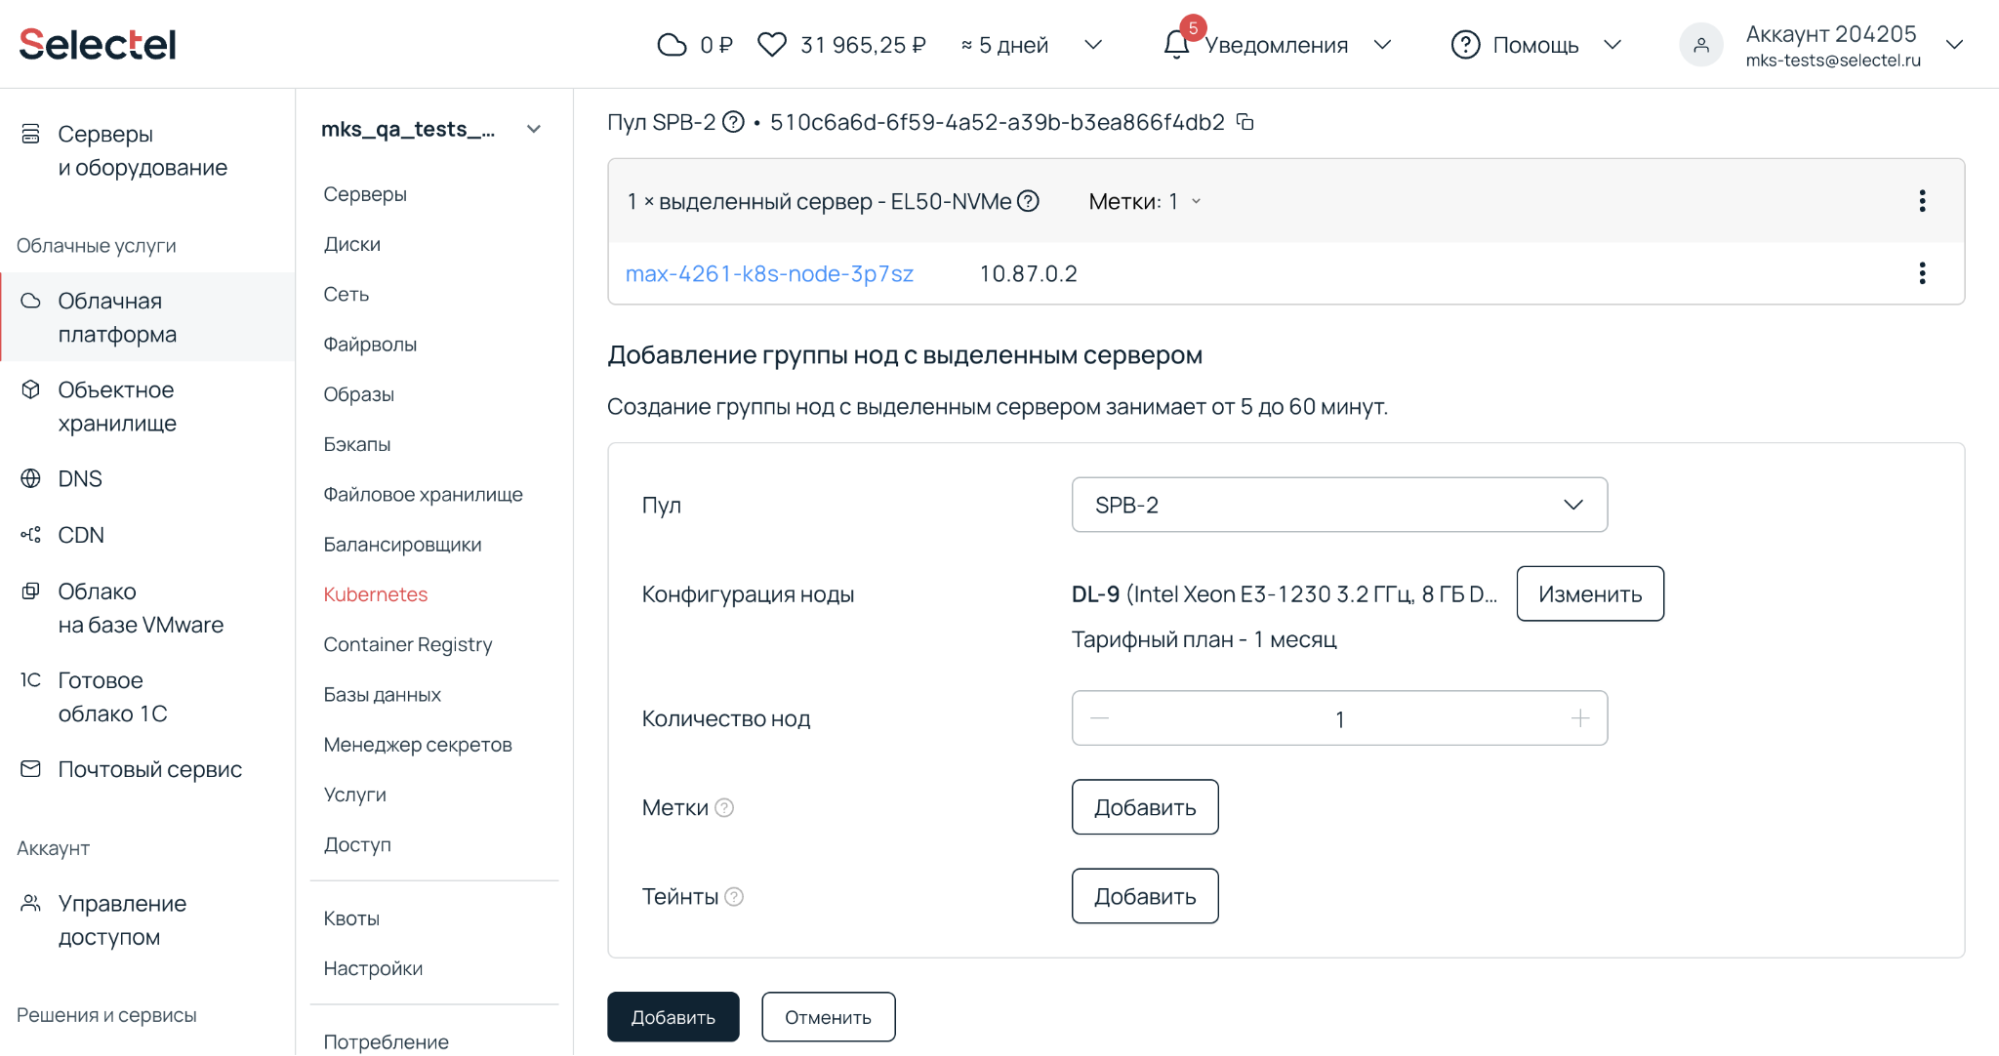
Task: Open the notifications bell icon
Action: pyautogui.click(x=1176, y=45)
